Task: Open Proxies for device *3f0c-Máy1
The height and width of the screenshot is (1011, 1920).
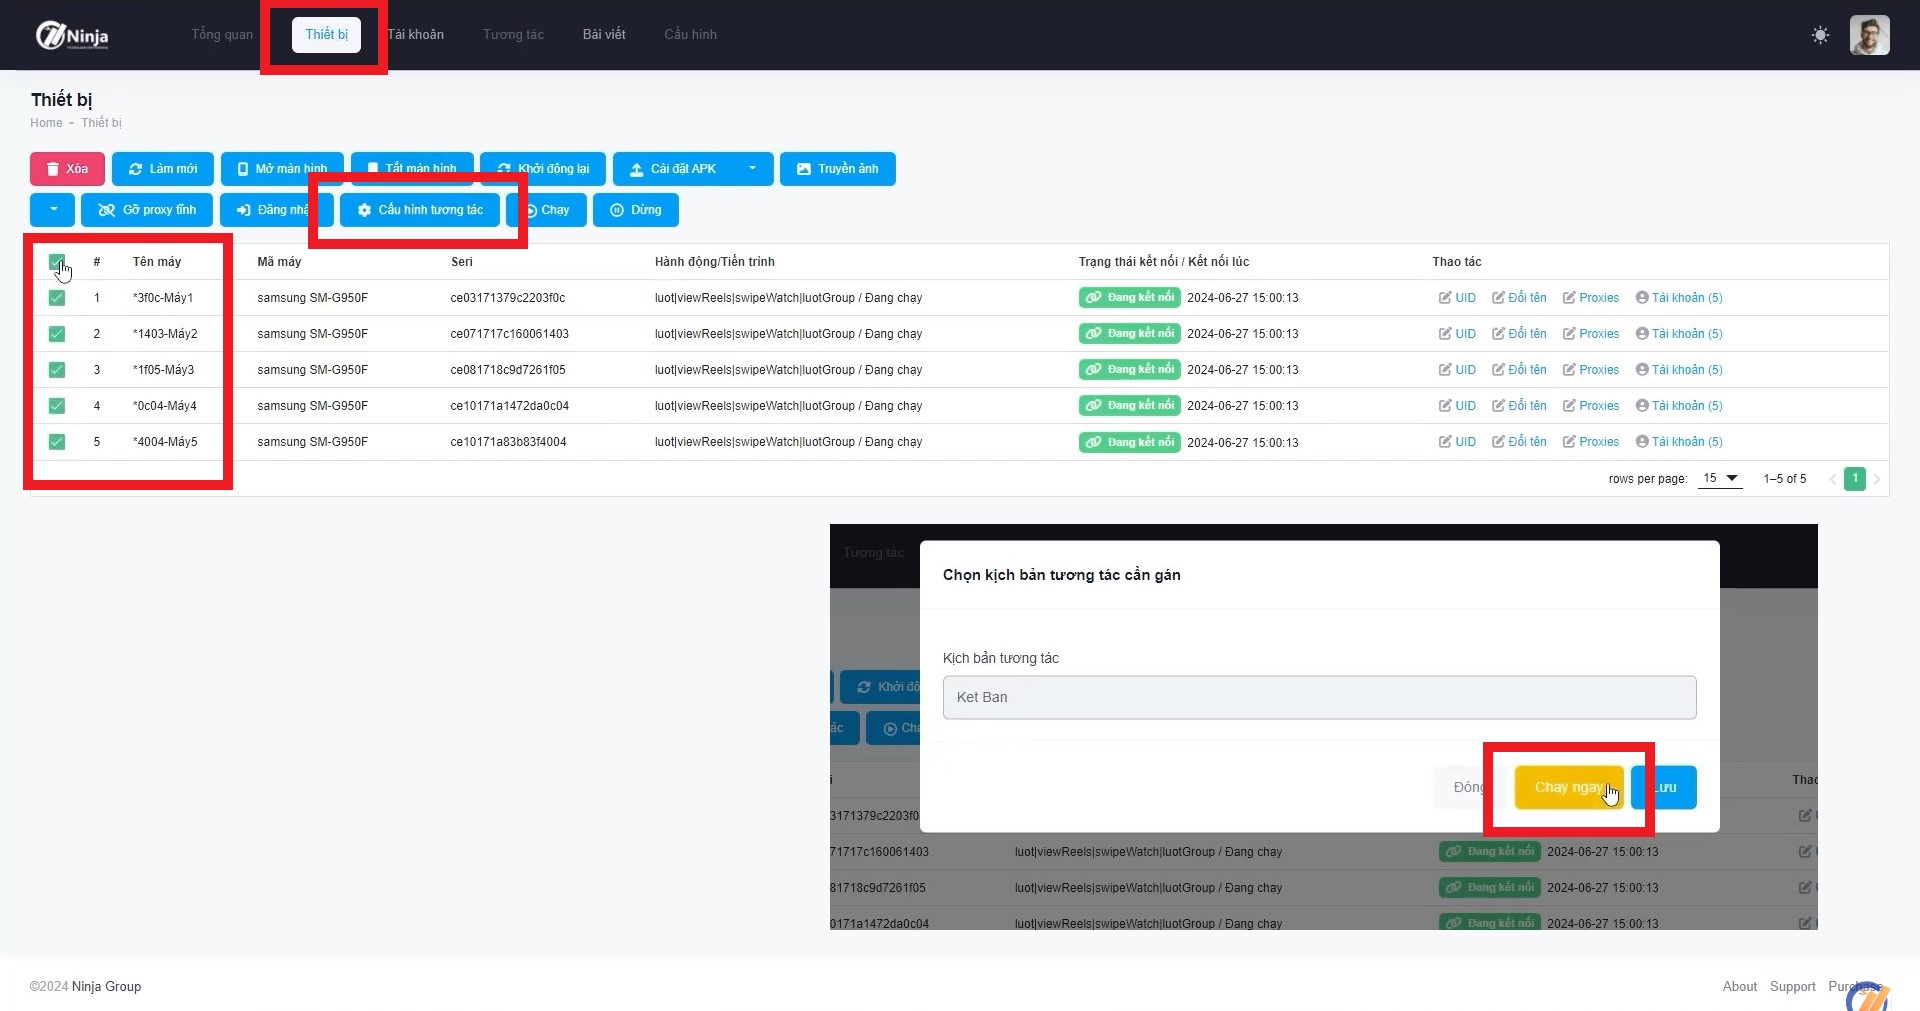Action: [1591, 298]
